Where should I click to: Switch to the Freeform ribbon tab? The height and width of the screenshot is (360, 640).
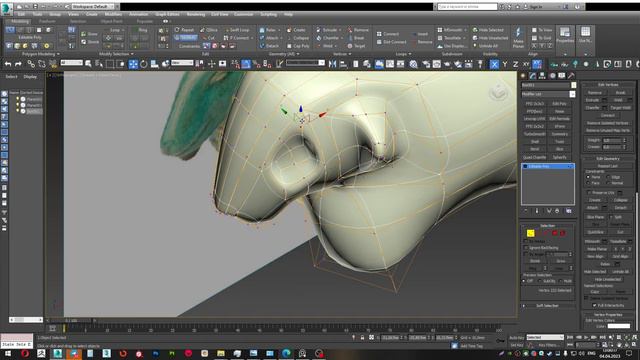tap(47, 21)
